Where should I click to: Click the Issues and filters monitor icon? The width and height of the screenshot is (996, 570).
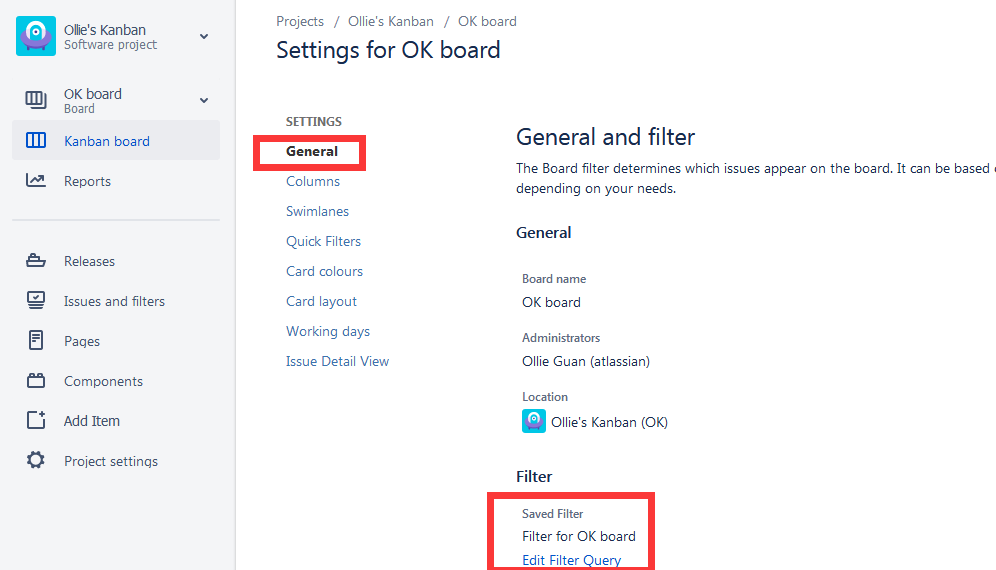36,300
